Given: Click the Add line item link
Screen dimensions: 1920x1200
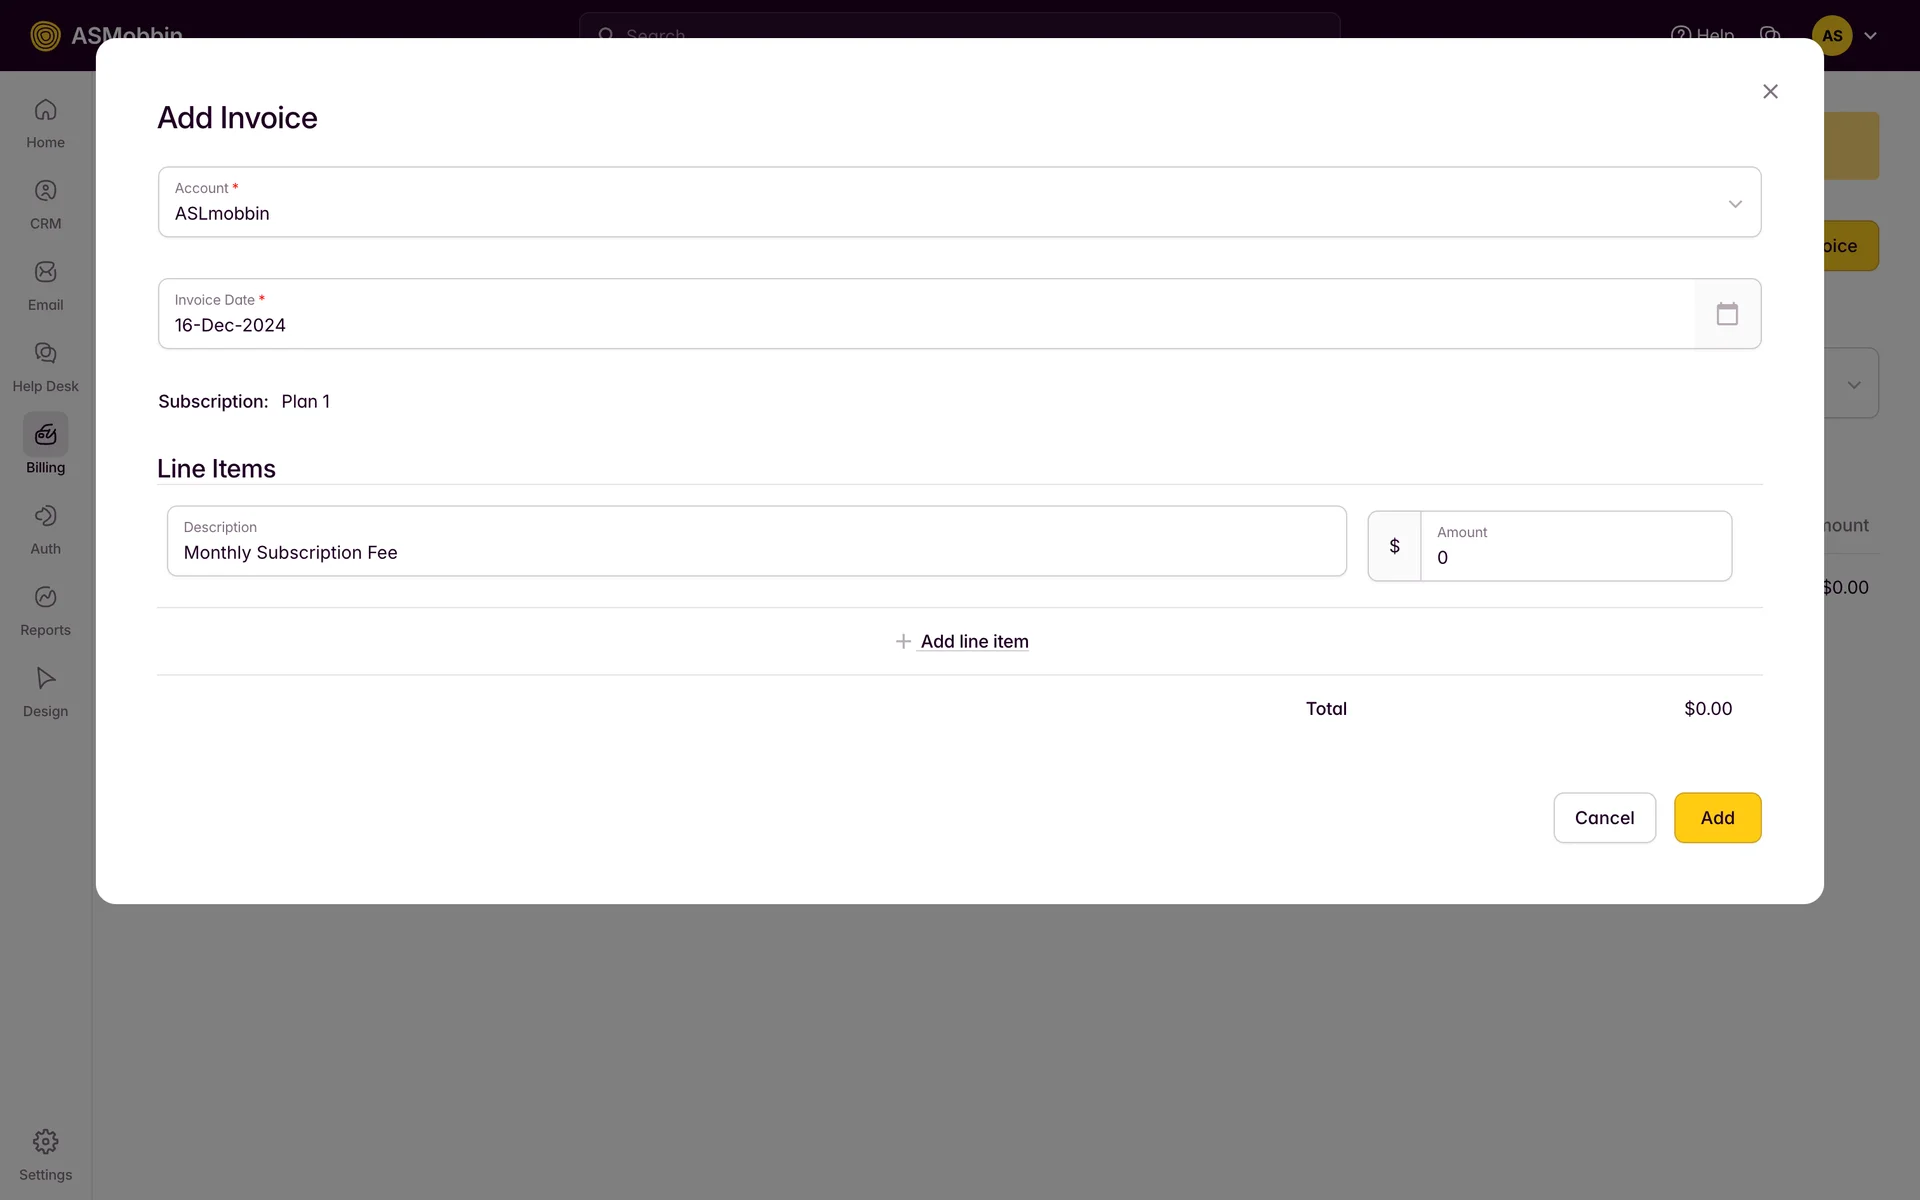Looking at the screenshot, I should 973,641.
